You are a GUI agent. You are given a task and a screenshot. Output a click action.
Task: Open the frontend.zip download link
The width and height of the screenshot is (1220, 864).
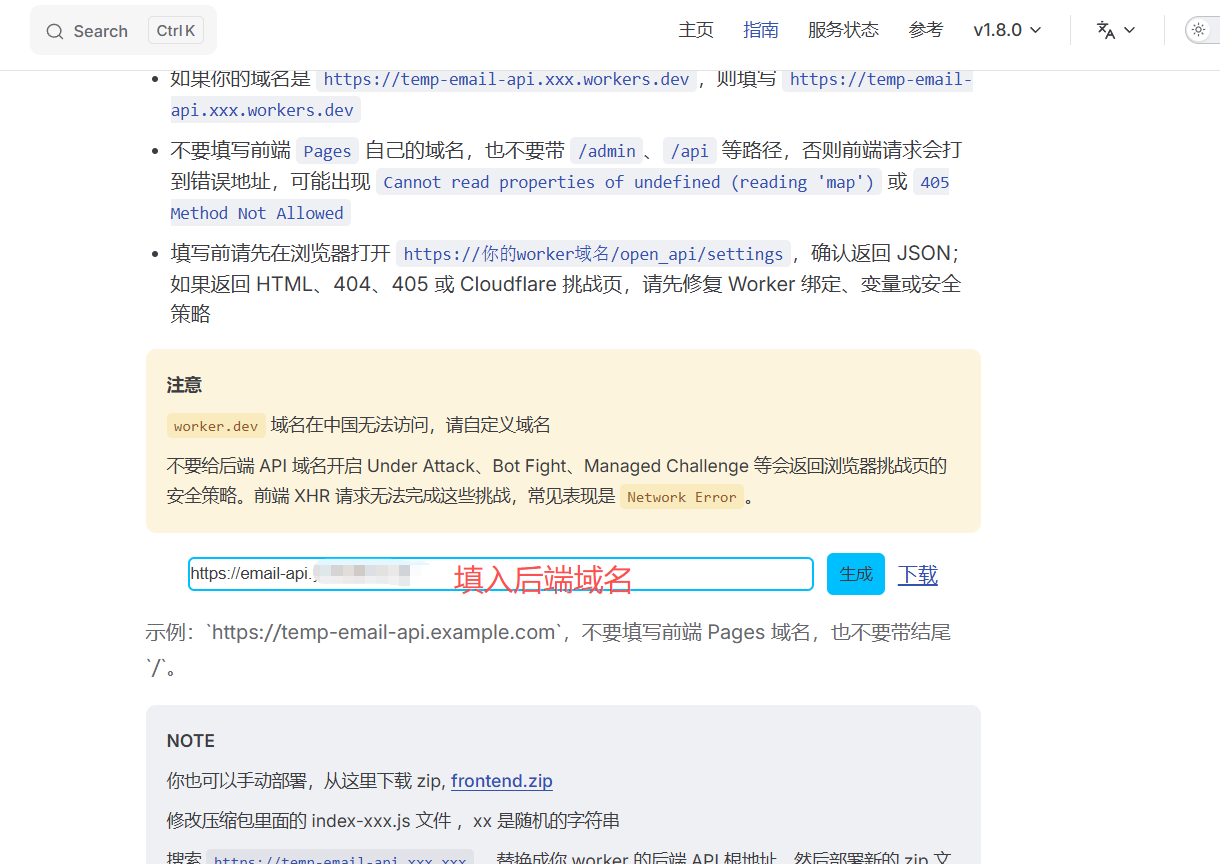click(x=502, y=781)
